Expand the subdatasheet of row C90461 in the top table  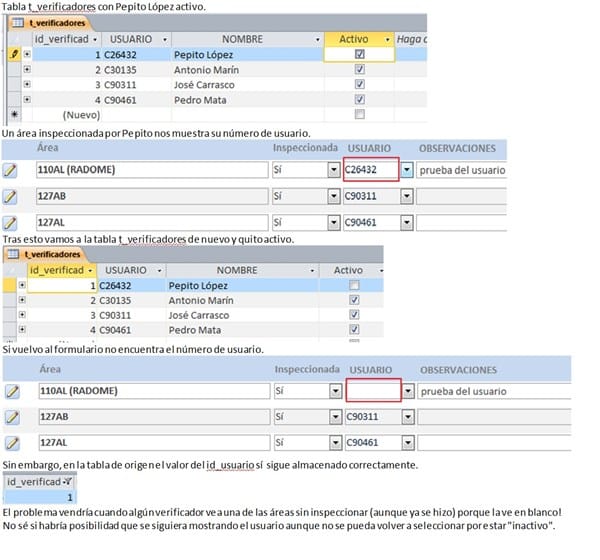[x=27, y=100]
